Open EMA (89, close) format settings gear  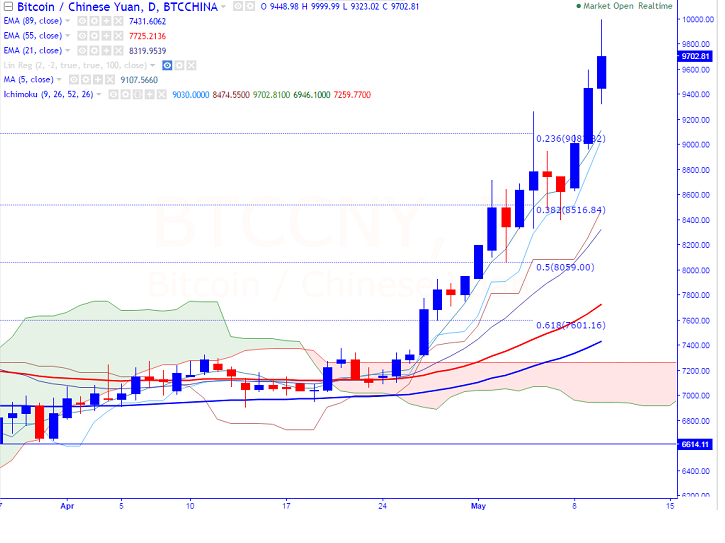click(x=94, y=21)
